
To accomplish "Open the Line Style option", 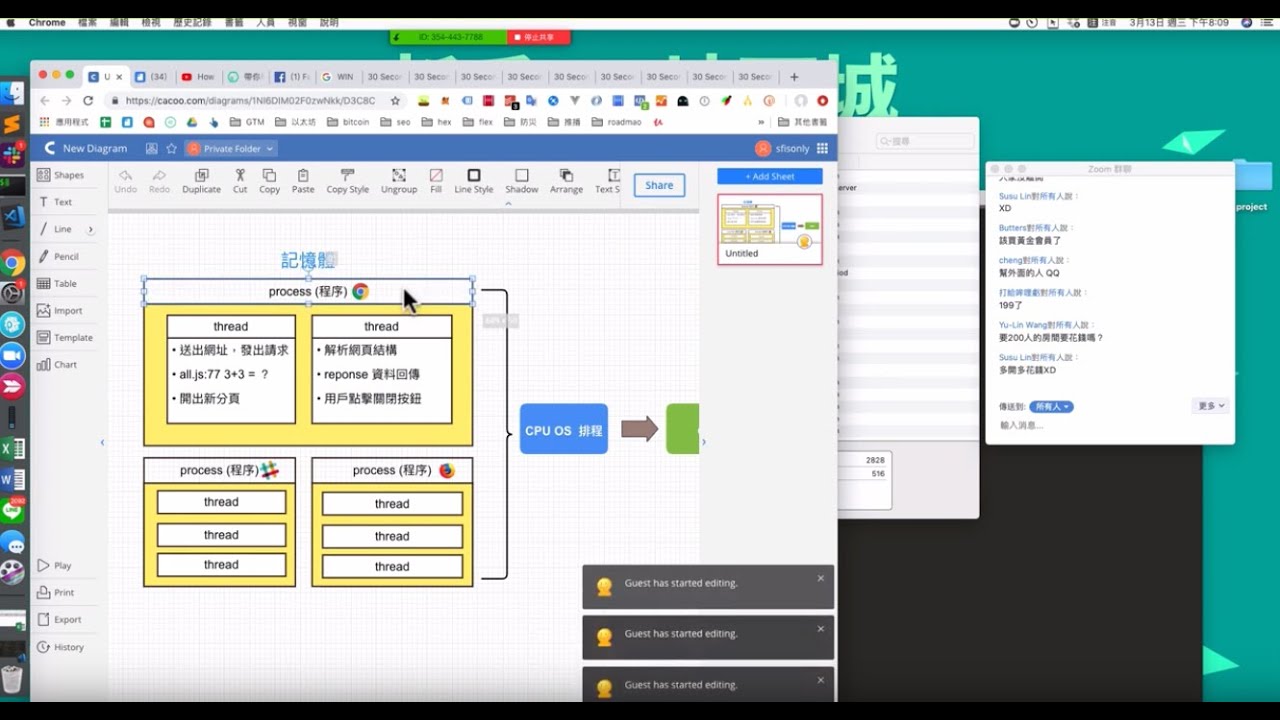I will 474,181.
